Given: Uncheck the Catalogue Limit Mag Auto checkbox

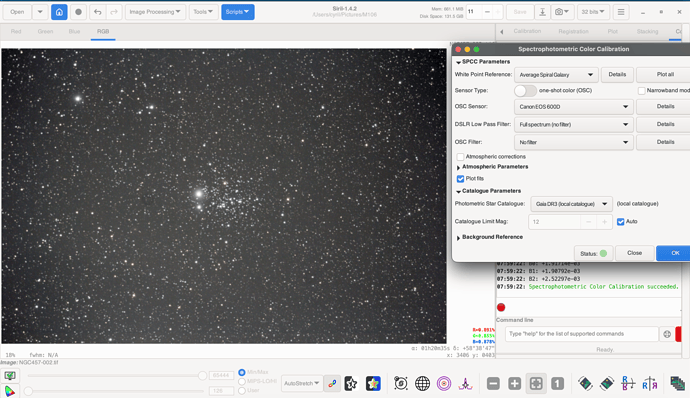Looking at the screenshot, I should (x=620, y=221).
